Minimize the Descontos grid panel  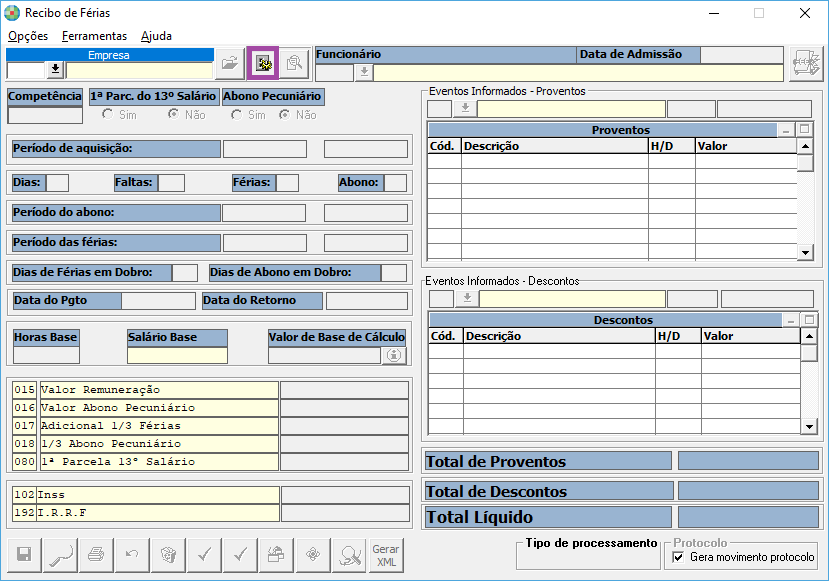click(x=791, y=320)
